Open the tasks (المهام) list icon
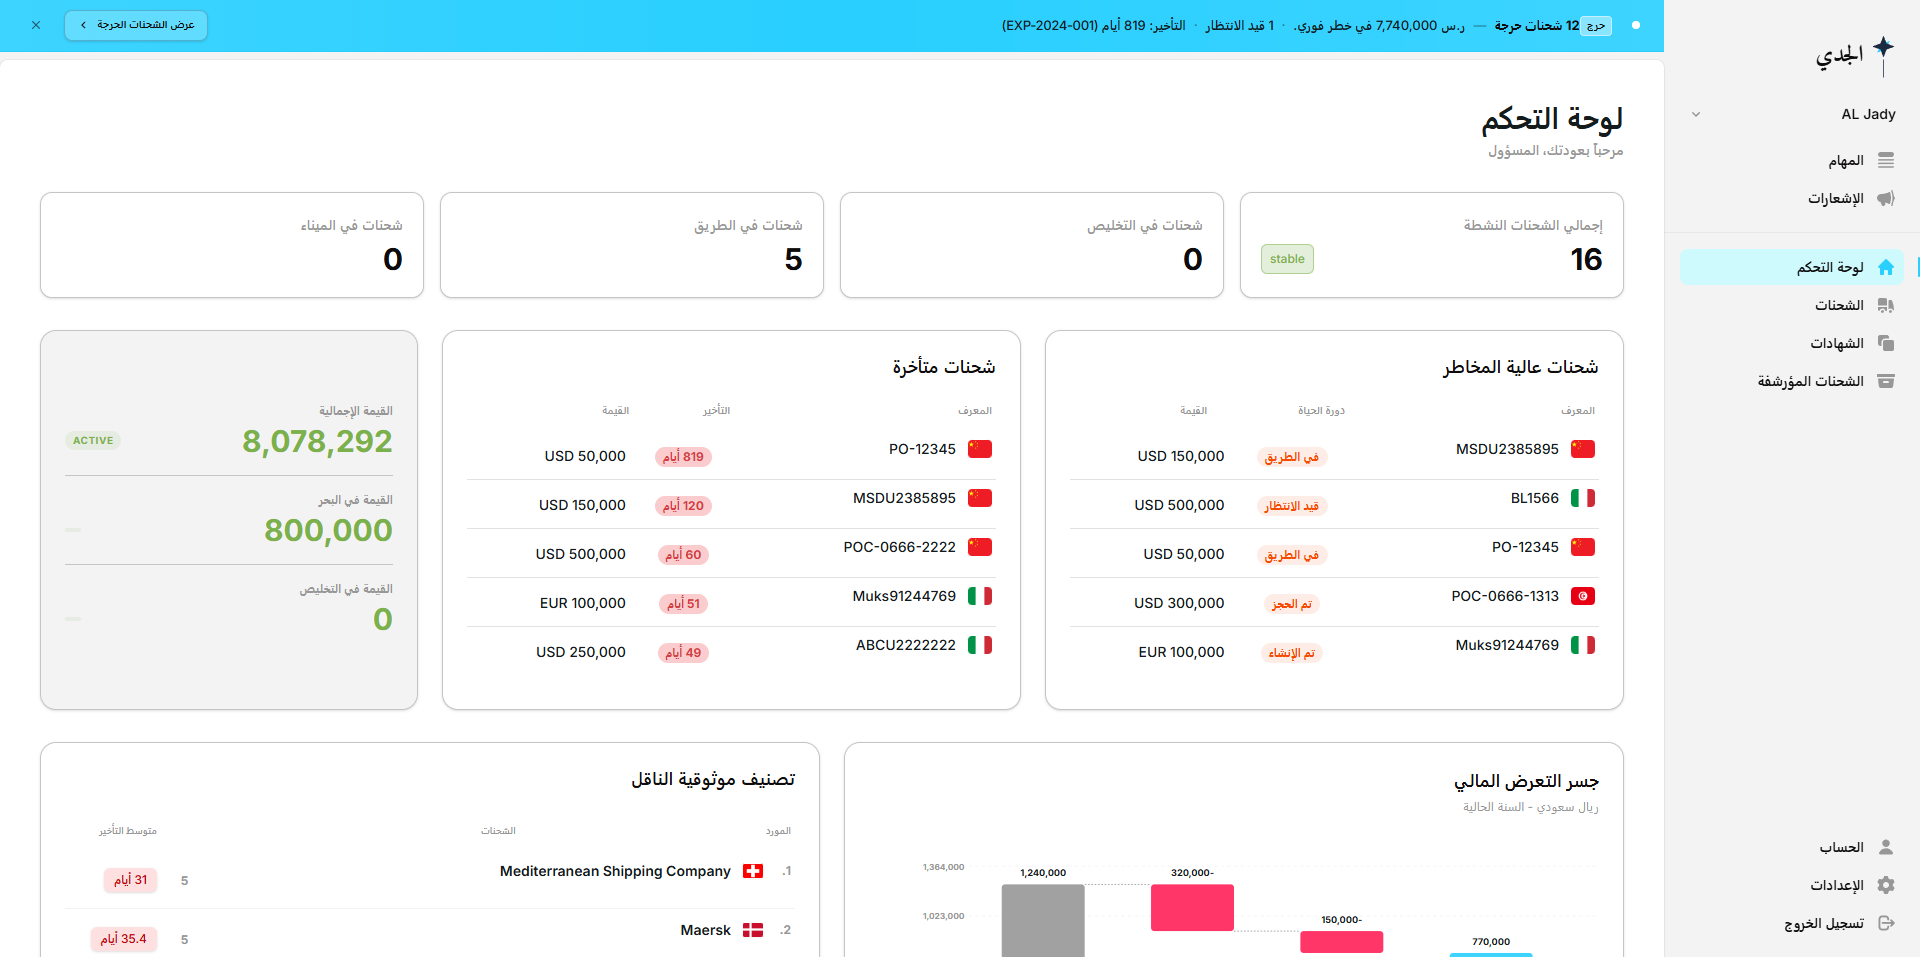 (1886, 161)
